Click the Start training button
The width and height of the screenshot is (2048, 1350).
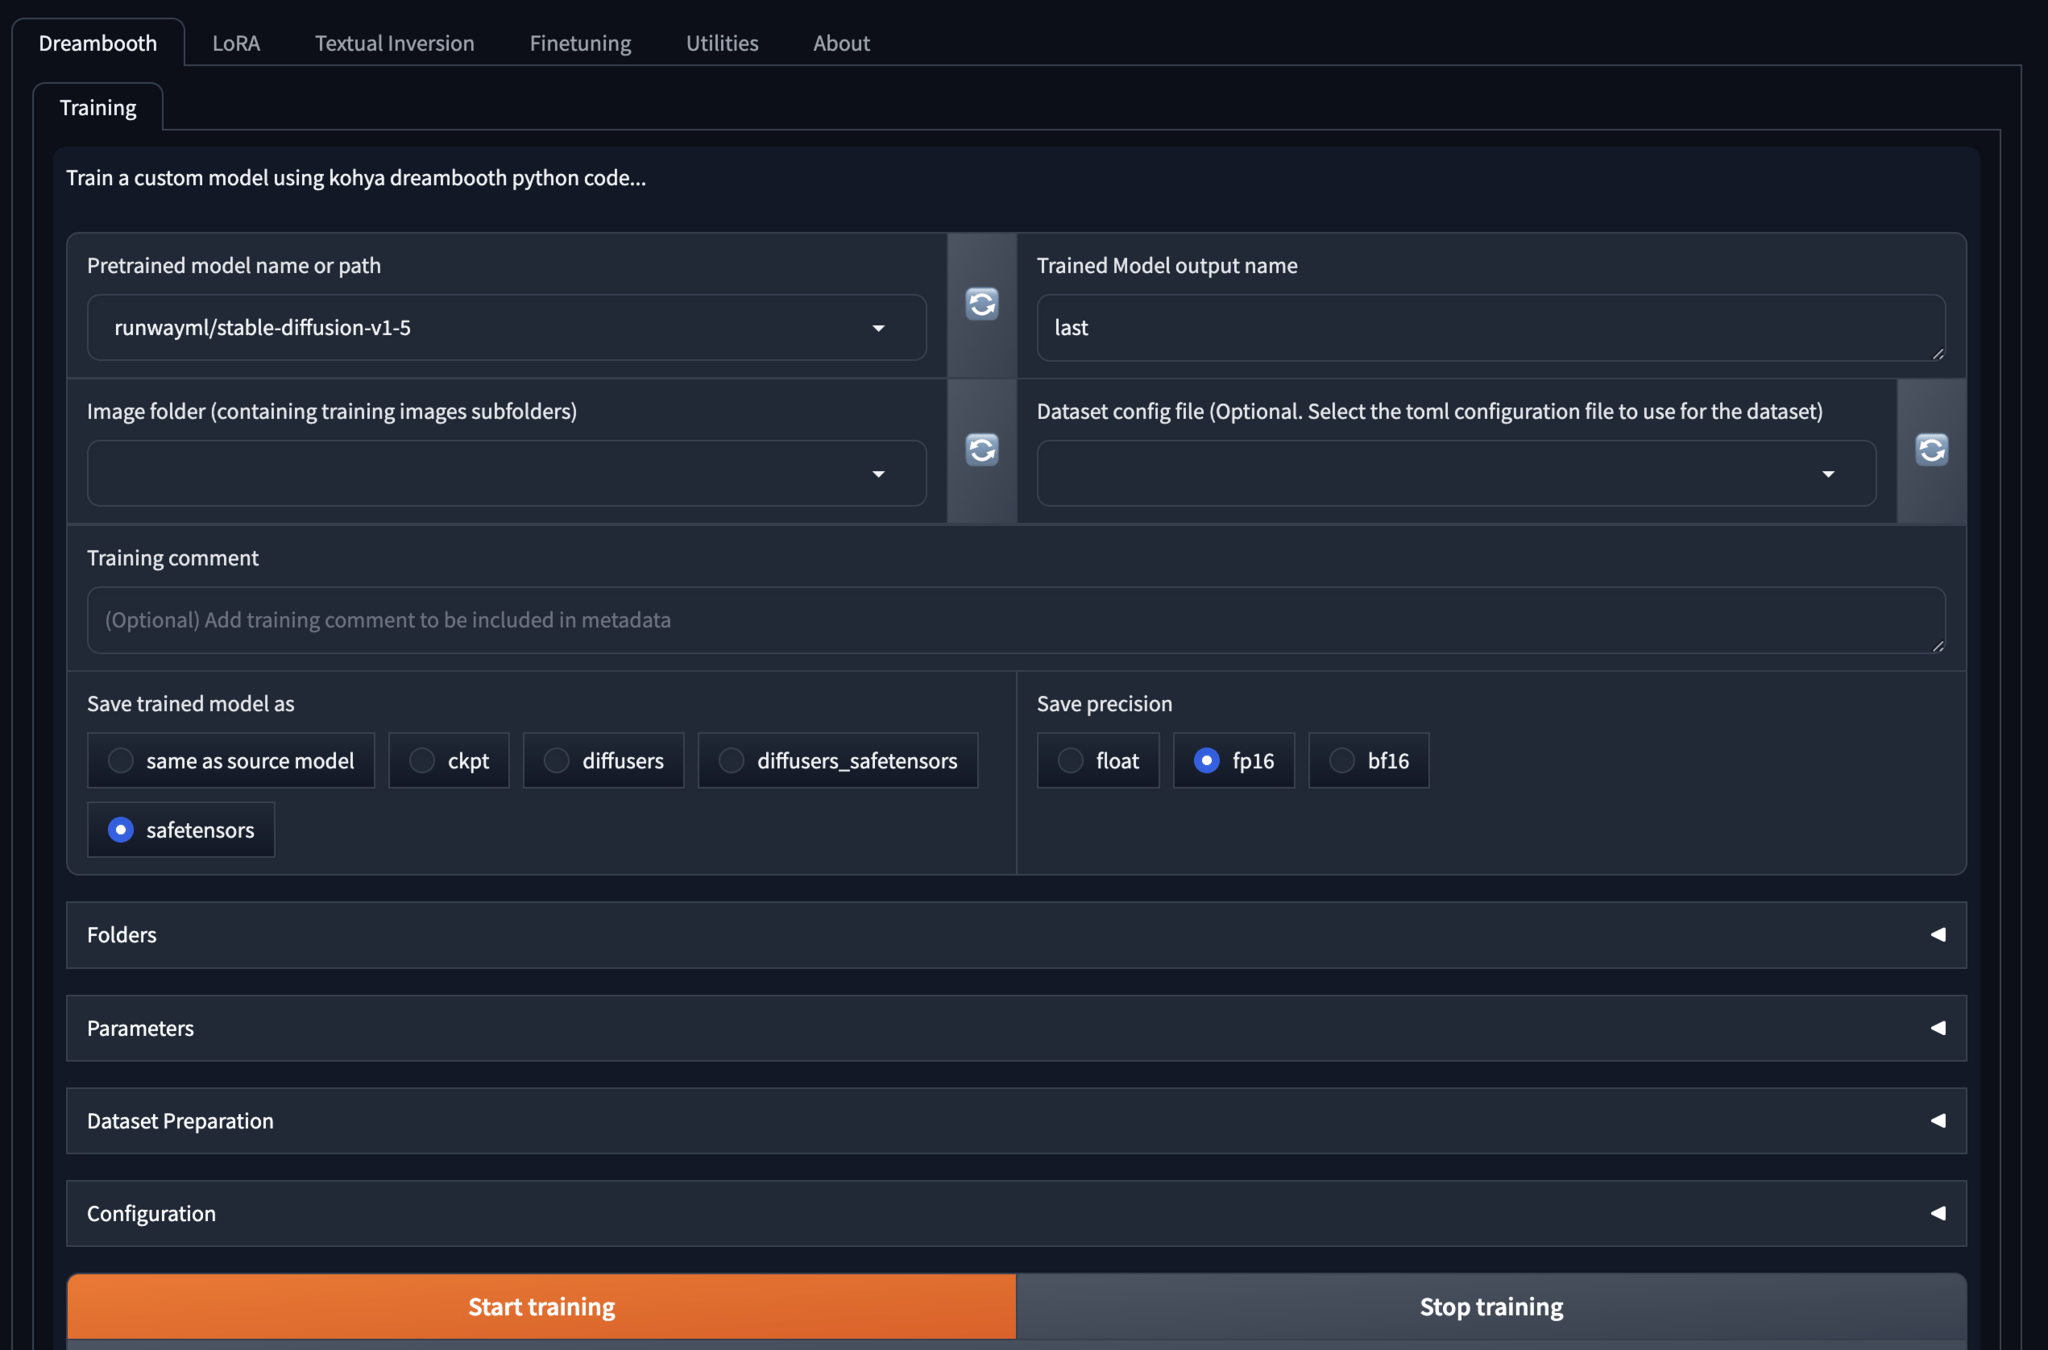[x=541, y=1307]
